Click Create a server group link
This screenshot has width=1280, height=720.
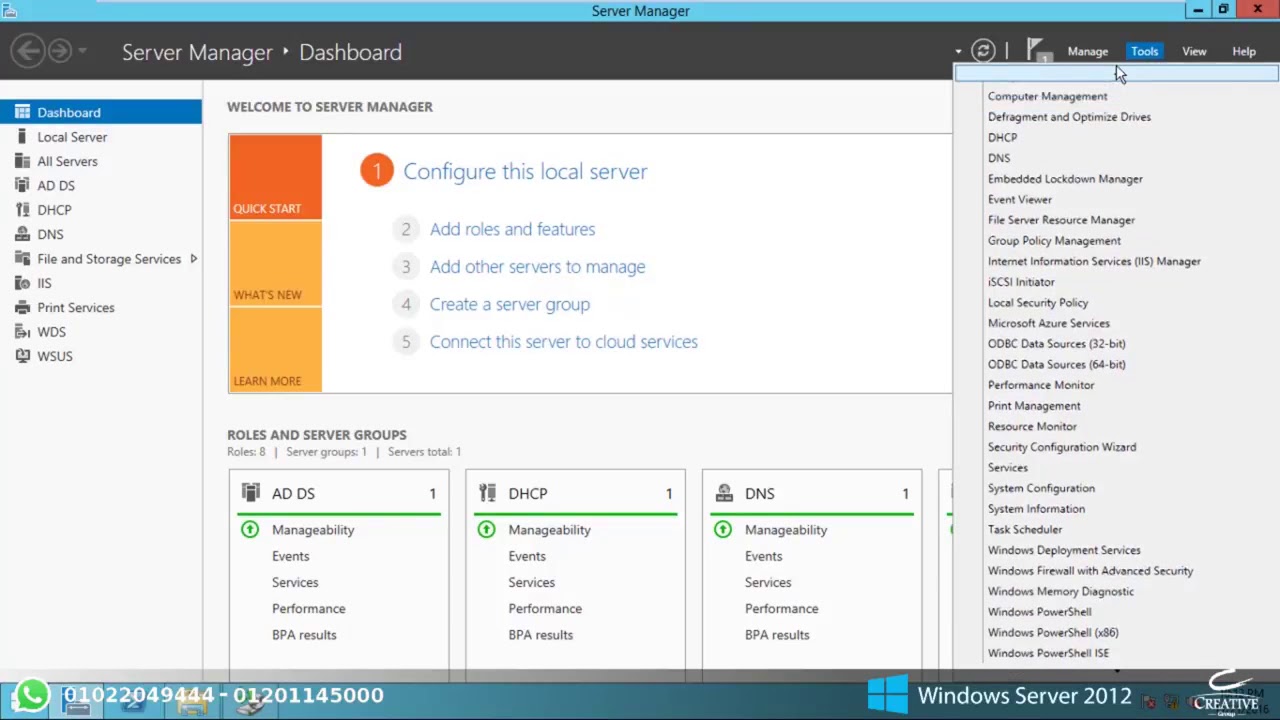[x=509, y=304]
